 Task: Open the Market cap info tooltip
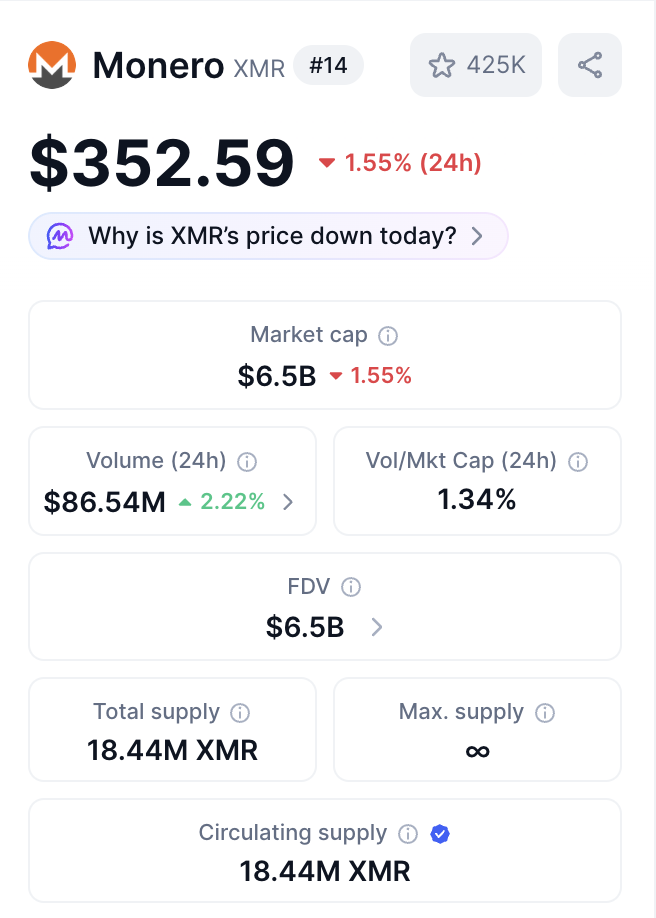pos(388,336)
